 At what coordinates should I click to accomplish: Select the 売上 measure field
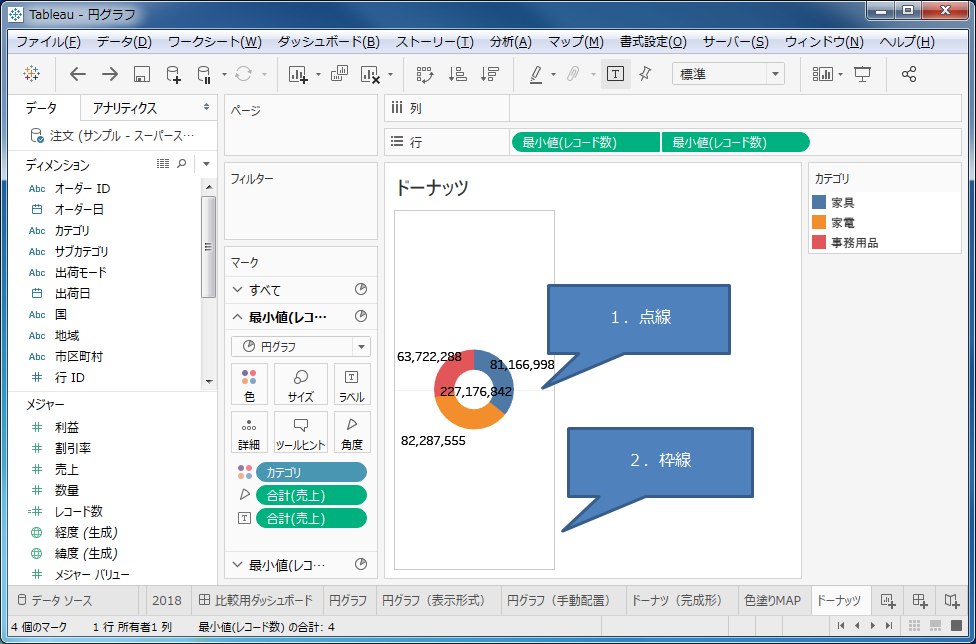[67, 469]
